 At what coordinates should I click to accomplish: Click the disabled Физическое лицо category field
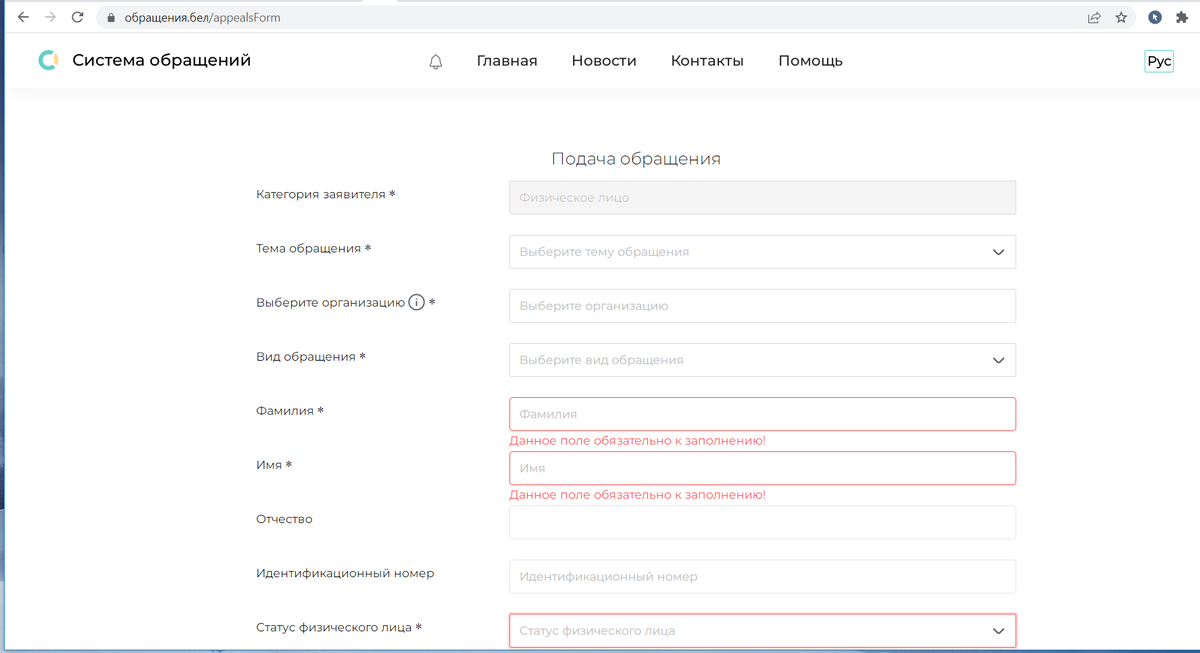[762, 198]
